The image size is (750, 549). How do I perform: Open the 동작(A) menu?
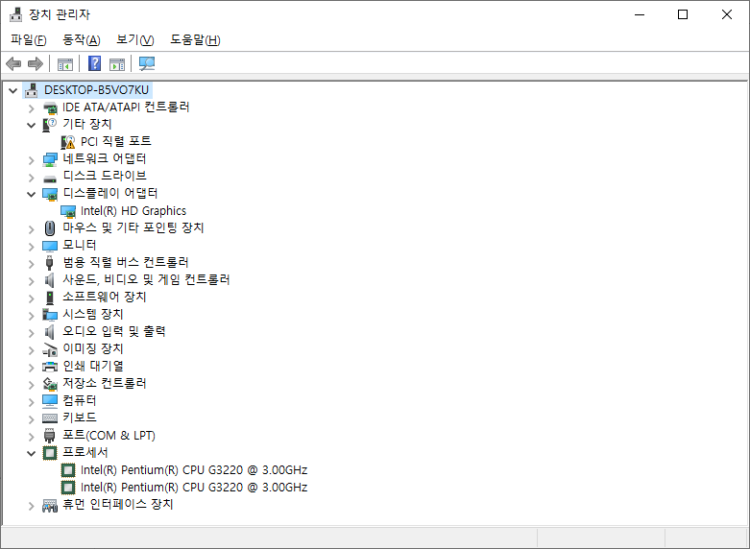81,40
